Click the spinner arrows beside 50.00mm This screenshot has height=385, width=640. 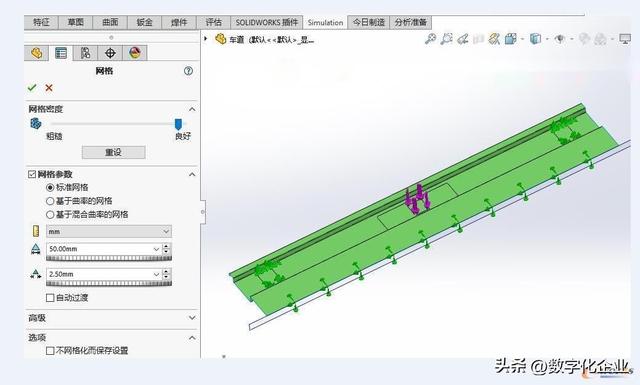166,249
